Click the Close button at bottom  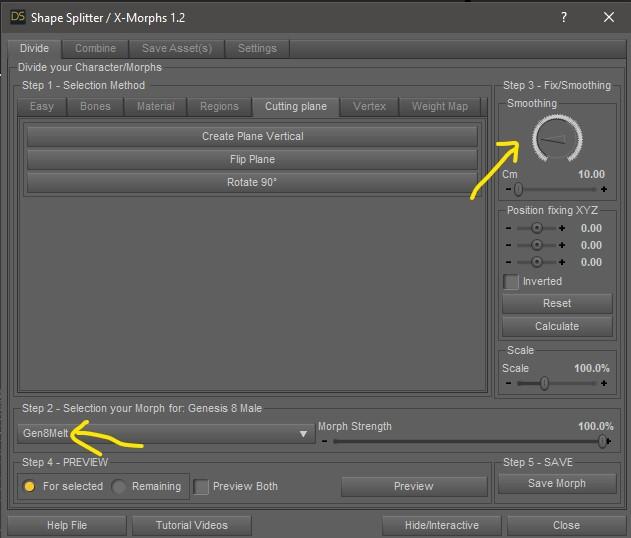566,526
